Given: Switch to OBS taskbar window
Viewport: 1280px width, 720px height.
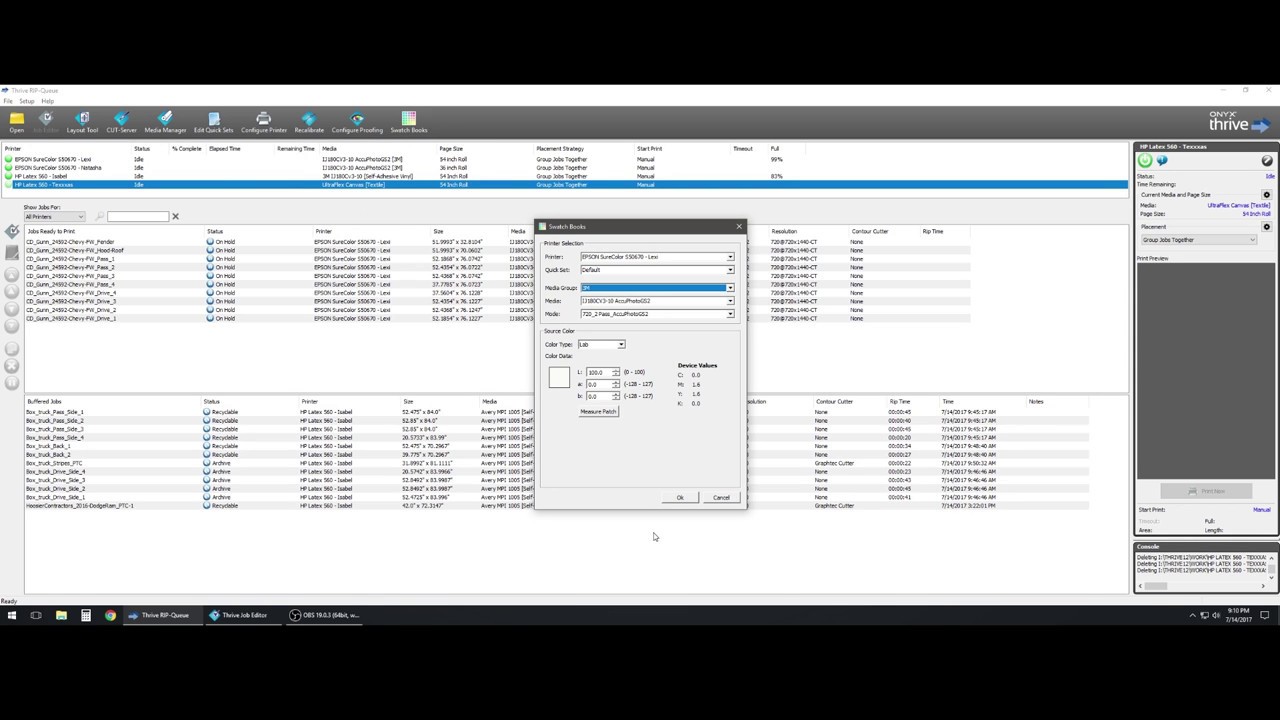Looking at the screenshot, I should [326, 615].
